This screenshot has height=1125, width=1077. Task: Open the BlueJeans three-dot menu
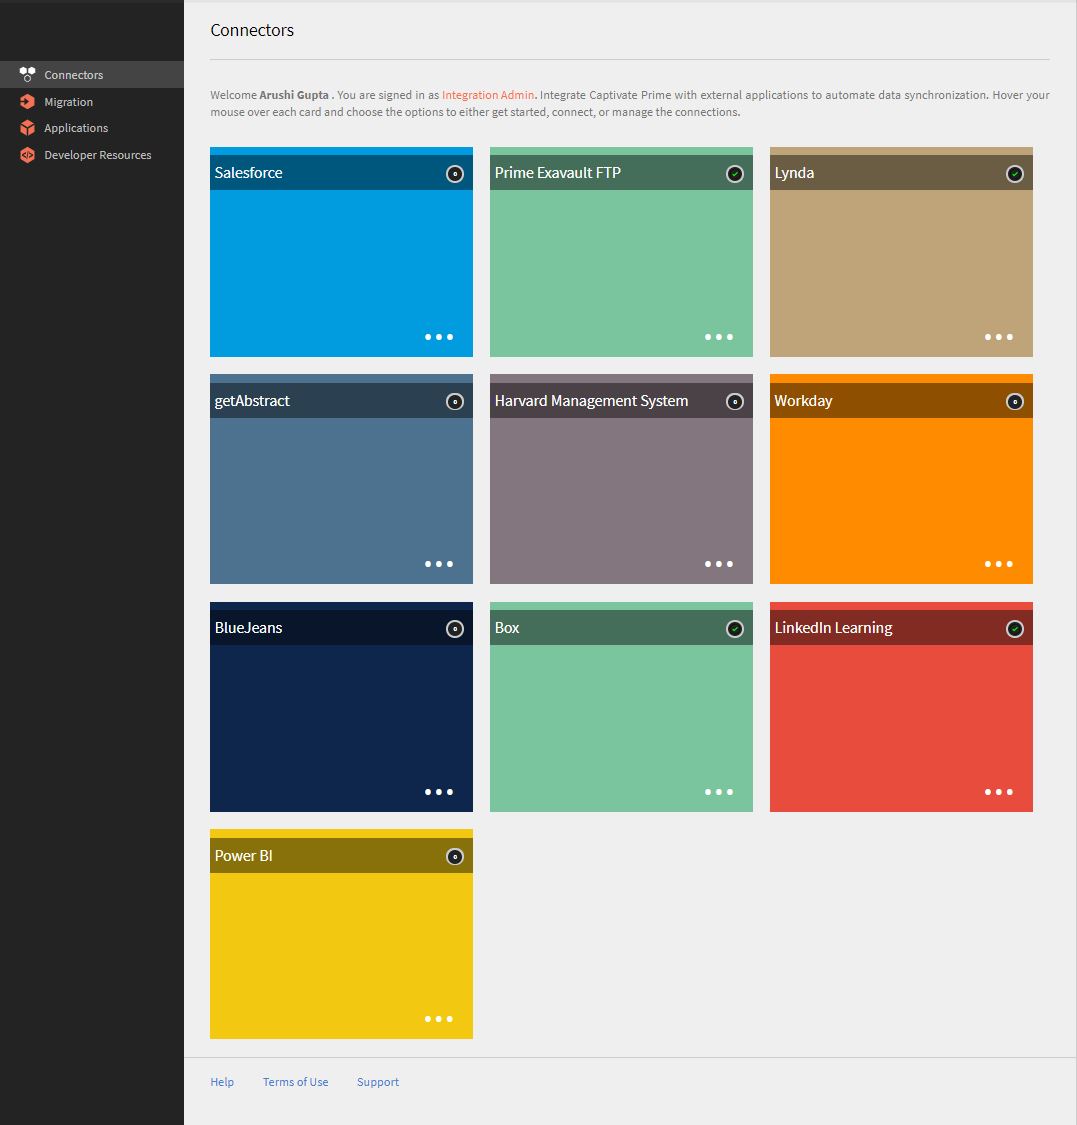pyautogui.click(x=439, y=792)
